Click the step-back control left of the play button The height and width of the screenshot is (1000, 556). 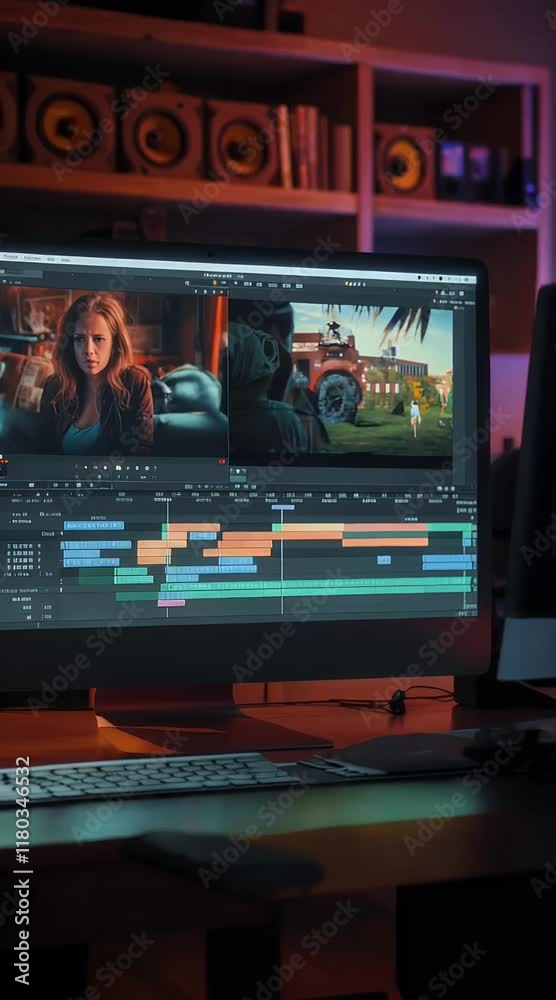106,468
